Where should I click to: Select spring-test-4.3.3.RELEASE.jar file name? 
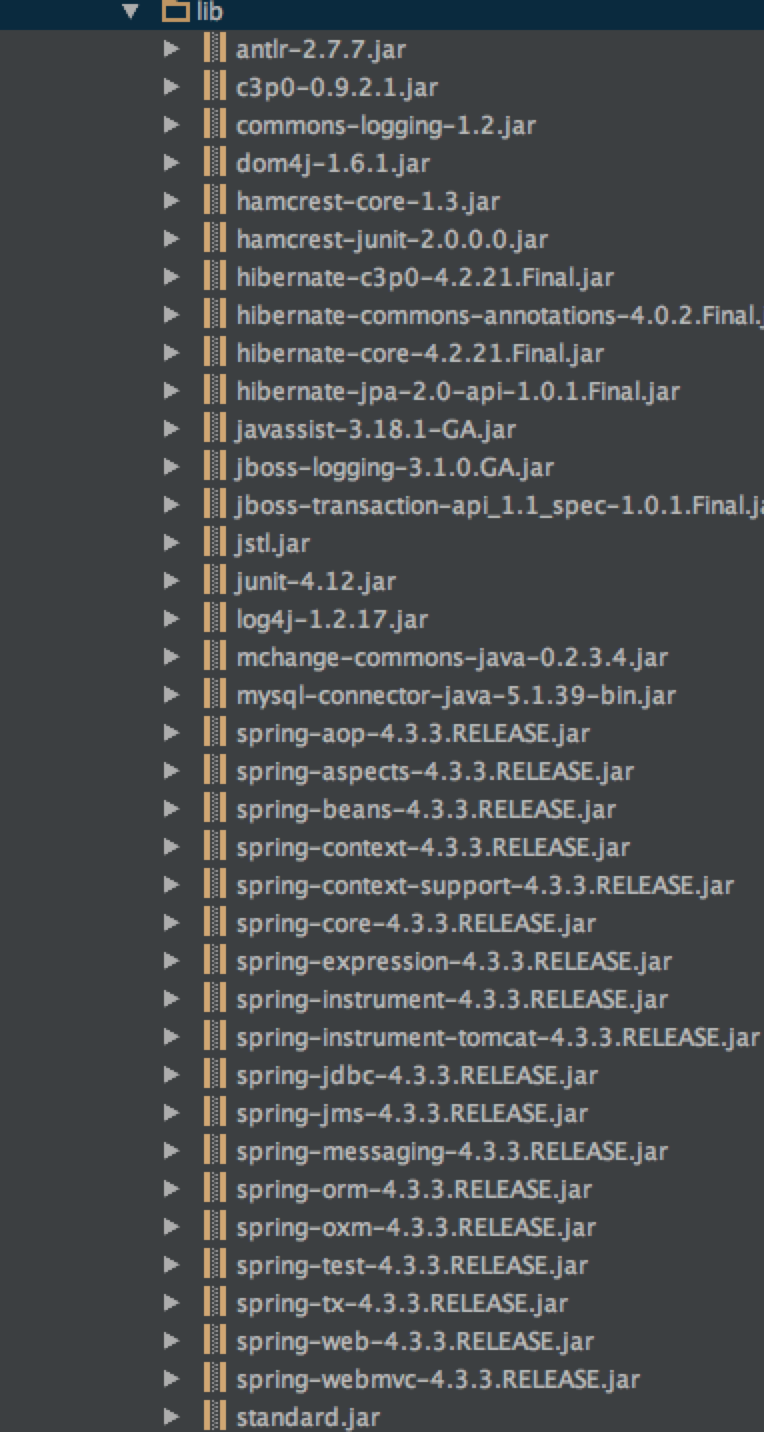click(x=412, y=1265)
